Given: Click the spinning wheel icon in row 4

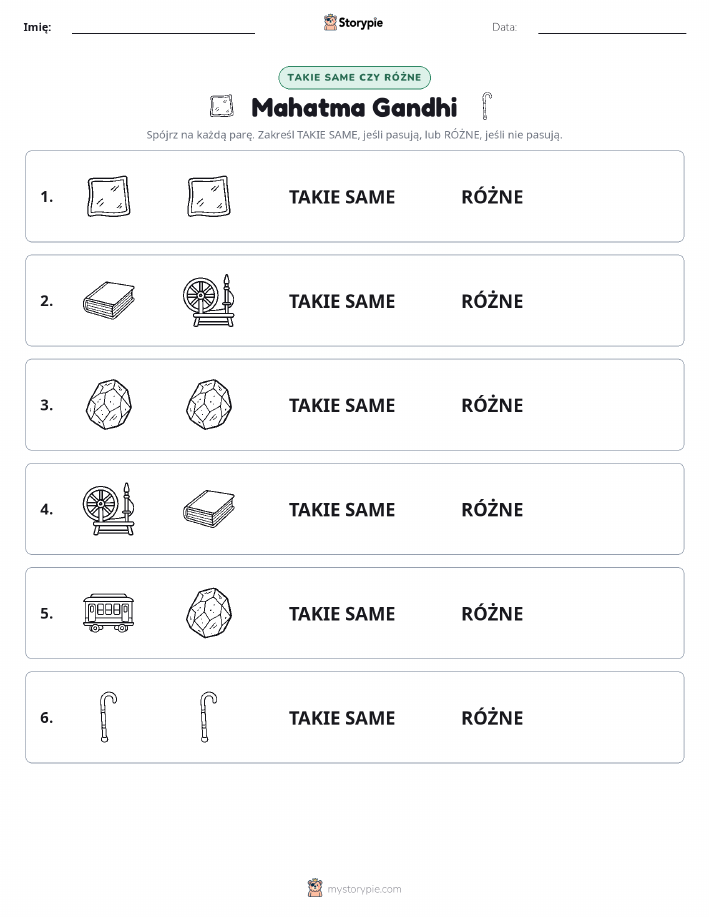Looking at the screenshot, I should pyautogui.click(x=109, y=509).
